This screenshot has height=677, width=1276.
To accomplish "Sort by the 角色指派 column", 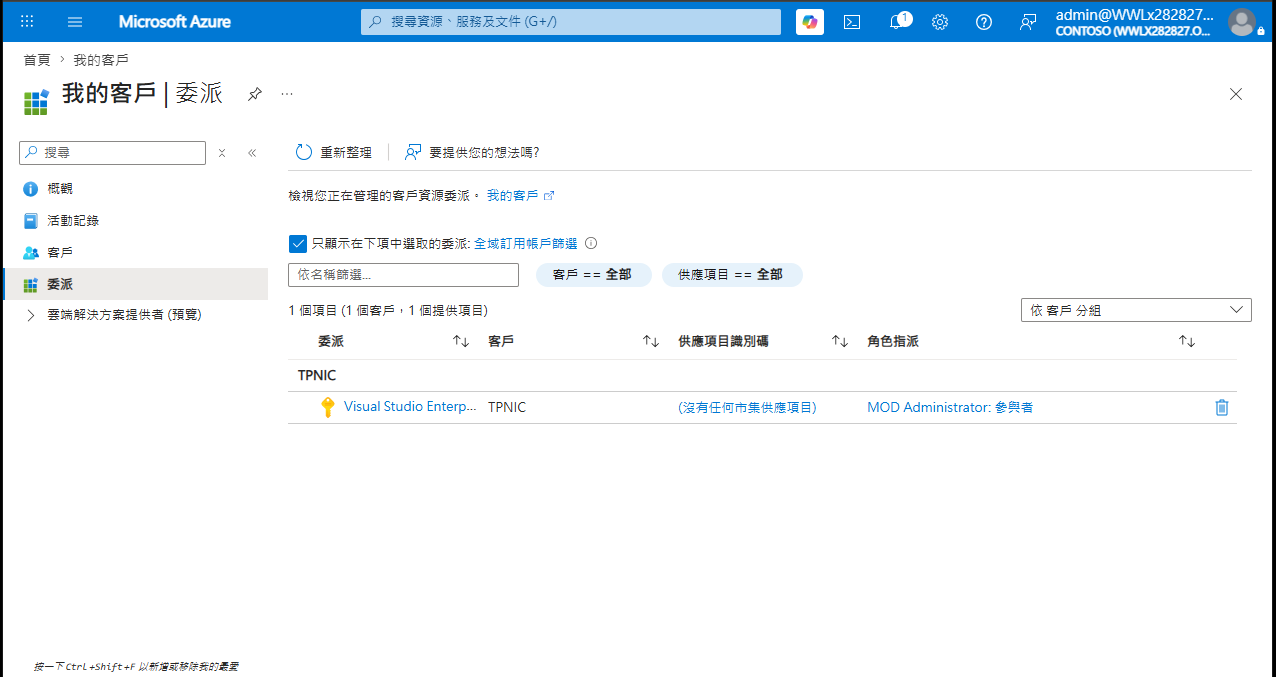I will [1187, 341].
